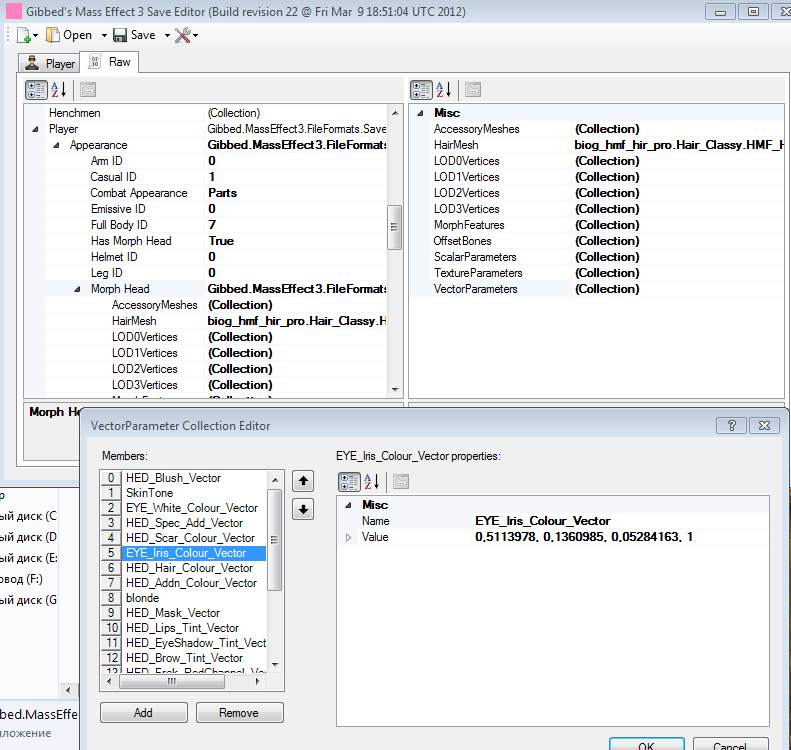Select HED_Brow_Tint_Vector member
This screenshot has height=750, width=791.
pyautogui.click(x=184, y=658)
